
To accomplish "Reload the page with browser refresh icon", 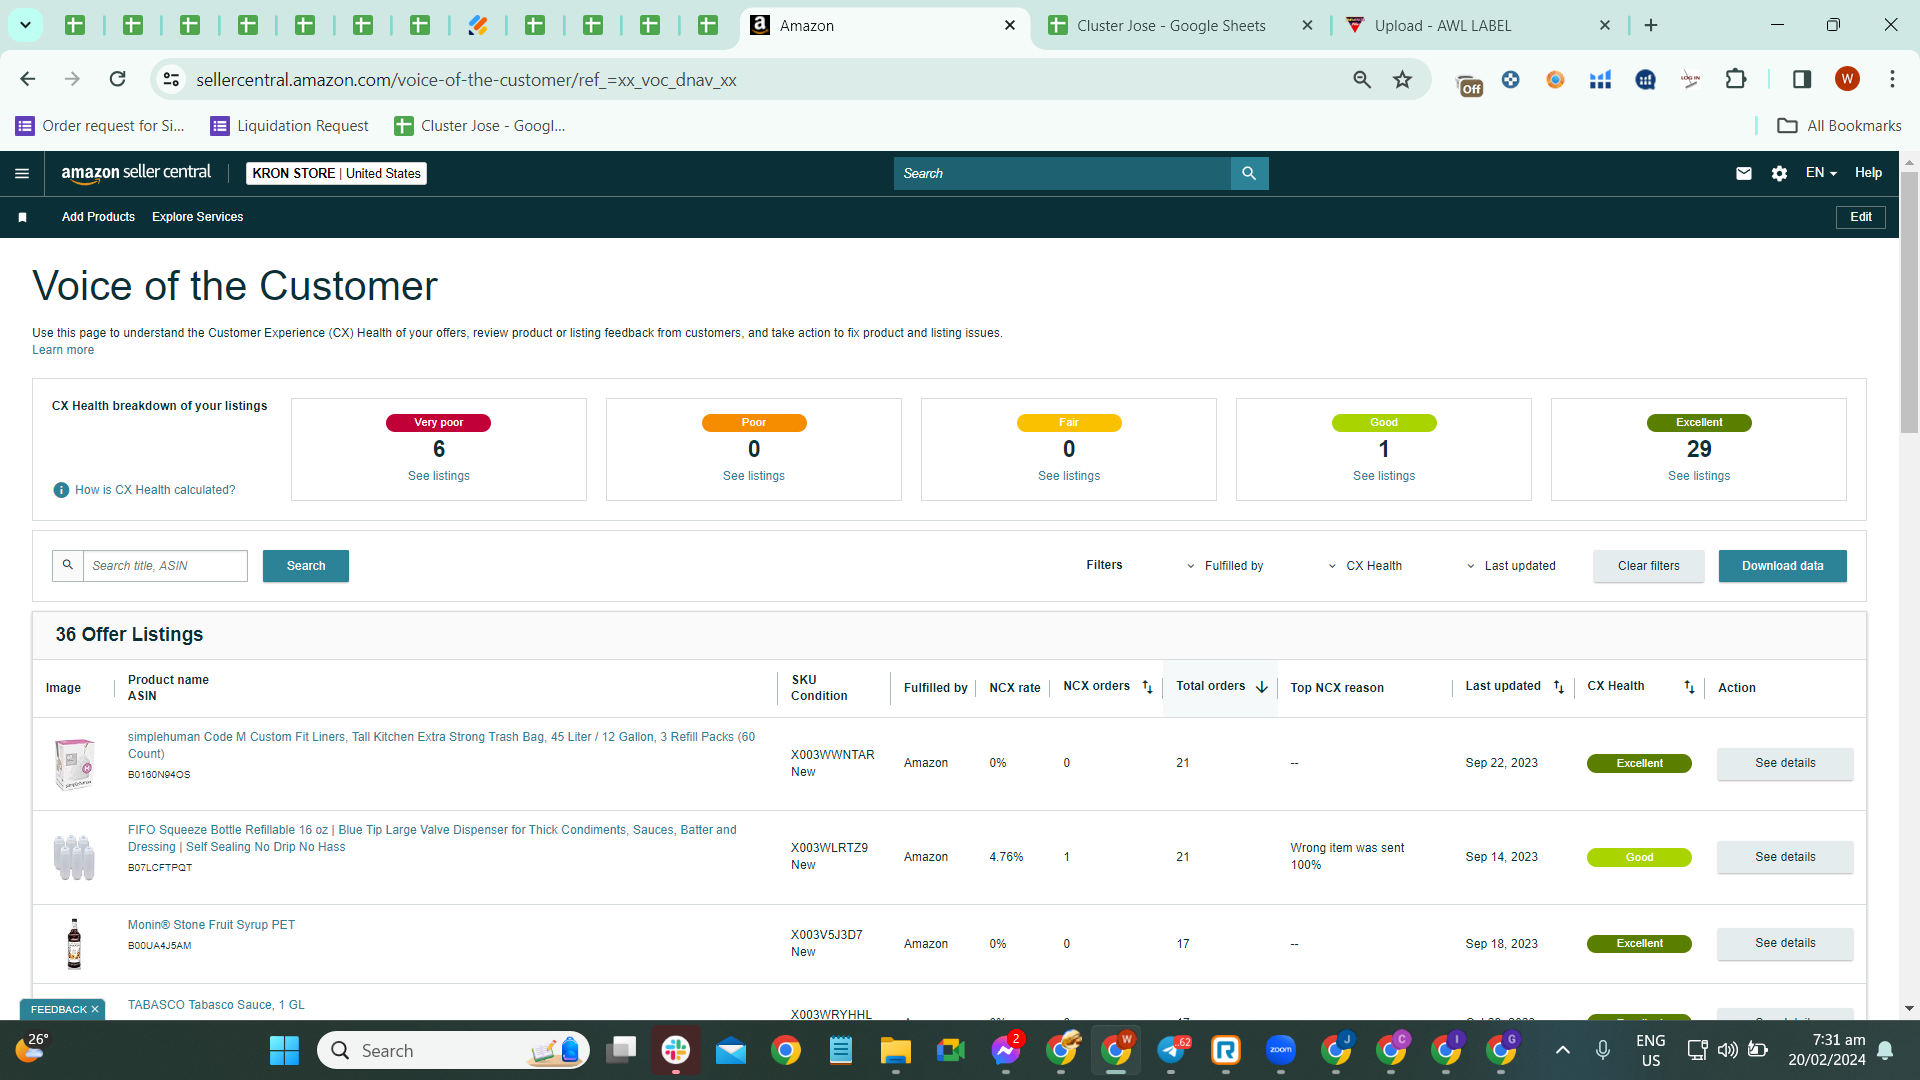I will click(x=117, y=79).
